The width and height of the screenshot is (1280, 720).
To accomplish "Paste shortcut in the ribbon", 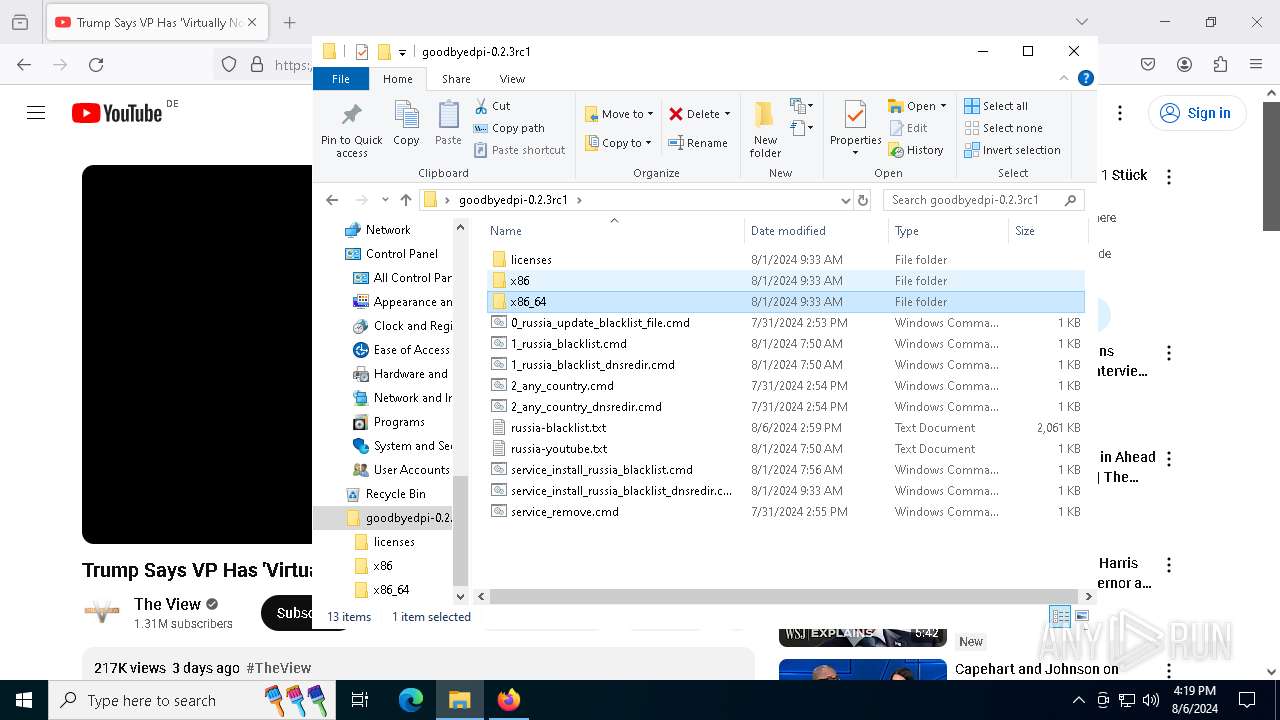I will [519, 150].
